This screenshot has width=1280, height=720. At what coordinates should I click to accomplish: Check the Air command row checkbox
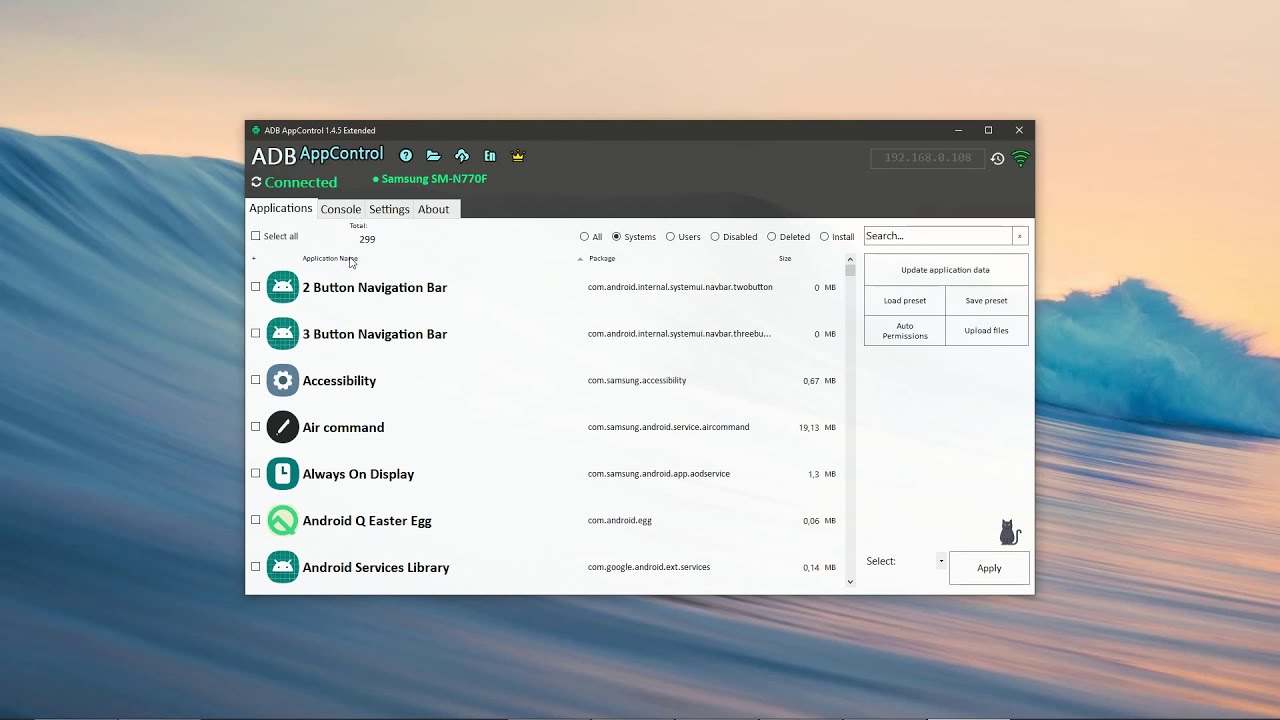pyautogui.click(x=256, y=427)
